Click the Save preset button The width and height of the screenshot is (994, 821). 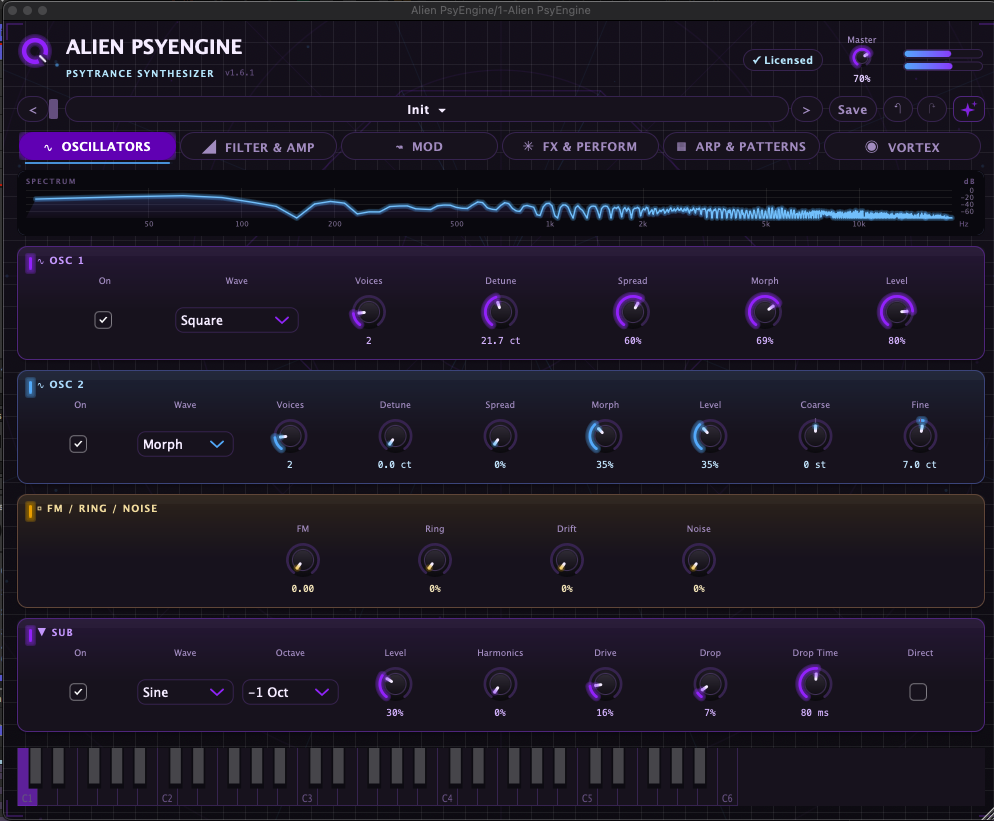(853, 110)
